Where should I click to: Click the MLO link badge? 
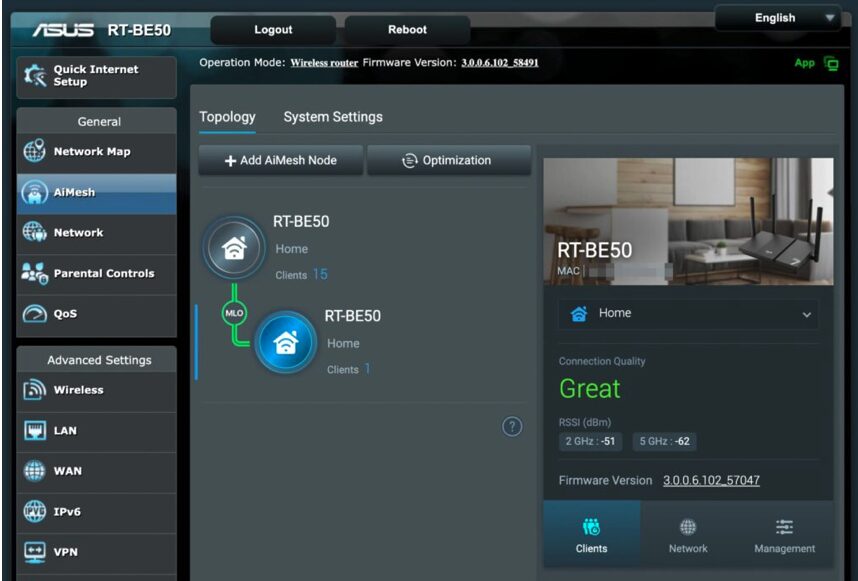tap(234, 312)
